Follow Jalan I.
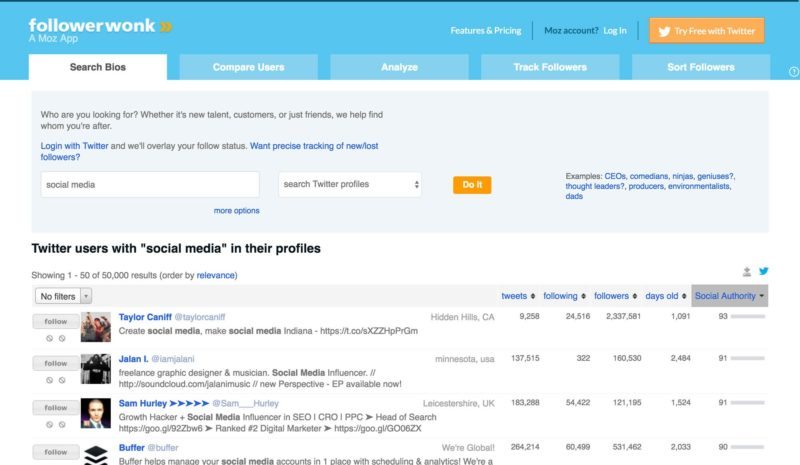 point(56,363)
